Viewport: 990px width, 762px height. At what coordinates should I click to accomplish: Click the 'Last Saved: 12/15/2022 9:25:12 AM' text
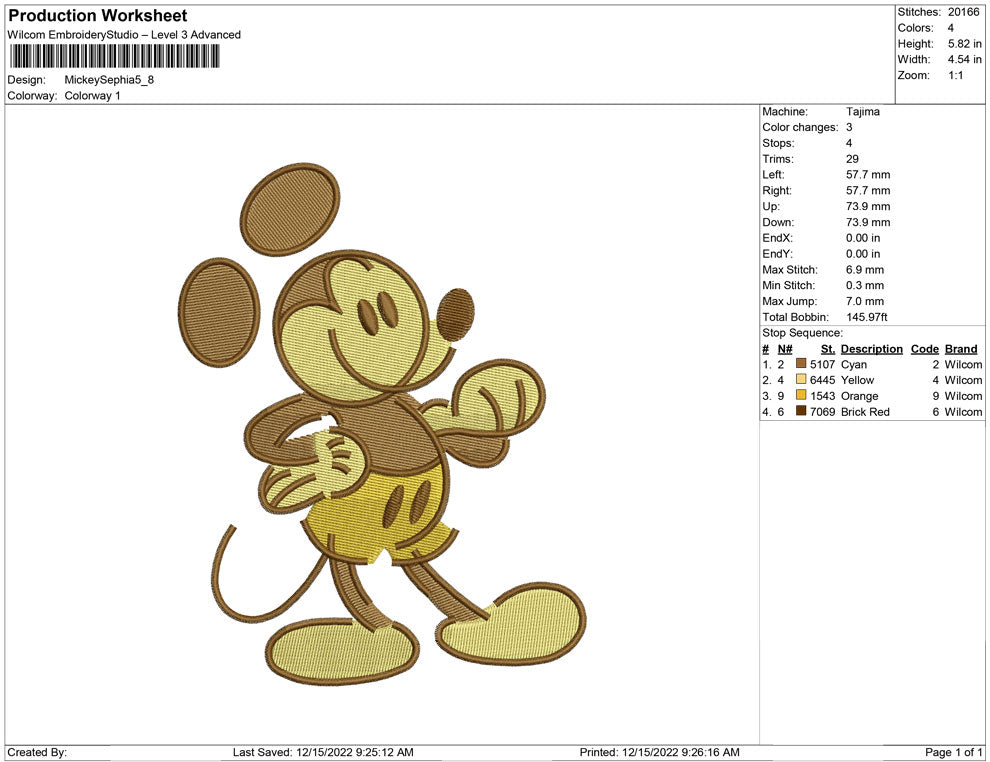click(323, 752)
